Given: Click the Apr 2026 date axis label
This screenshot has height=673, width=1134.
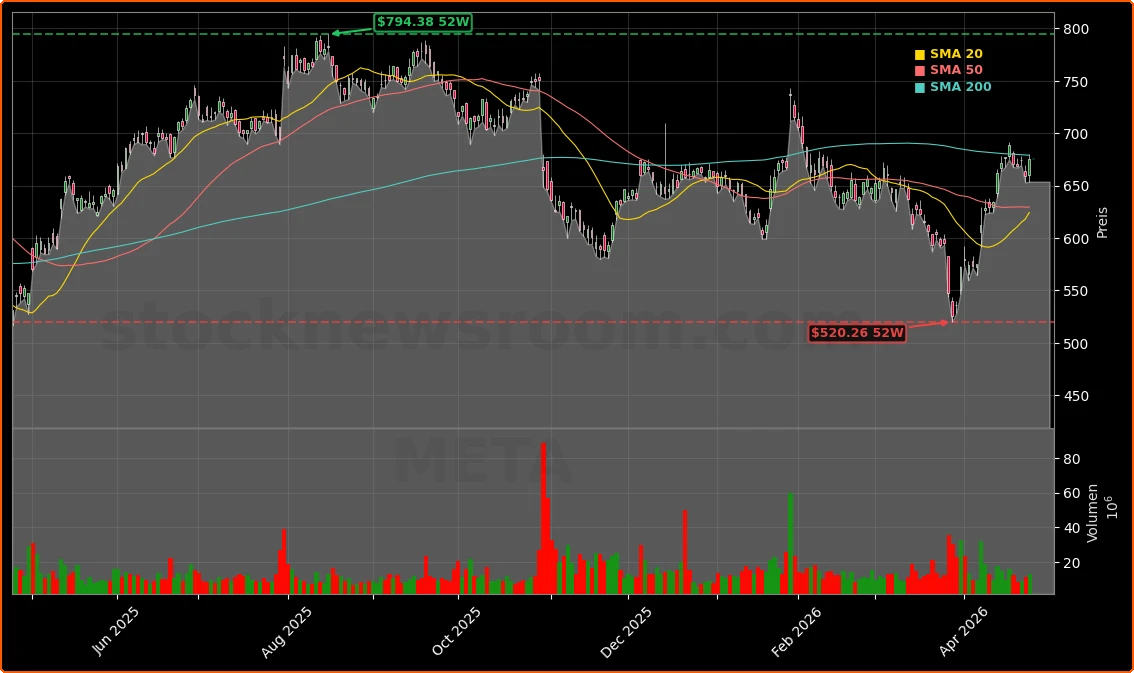Looking at the screenshot, I should click(x=962, y=632).
